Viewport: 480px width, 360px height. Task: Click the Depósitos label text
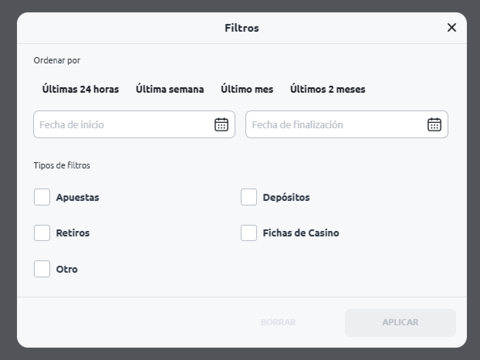tap(286, 197)
